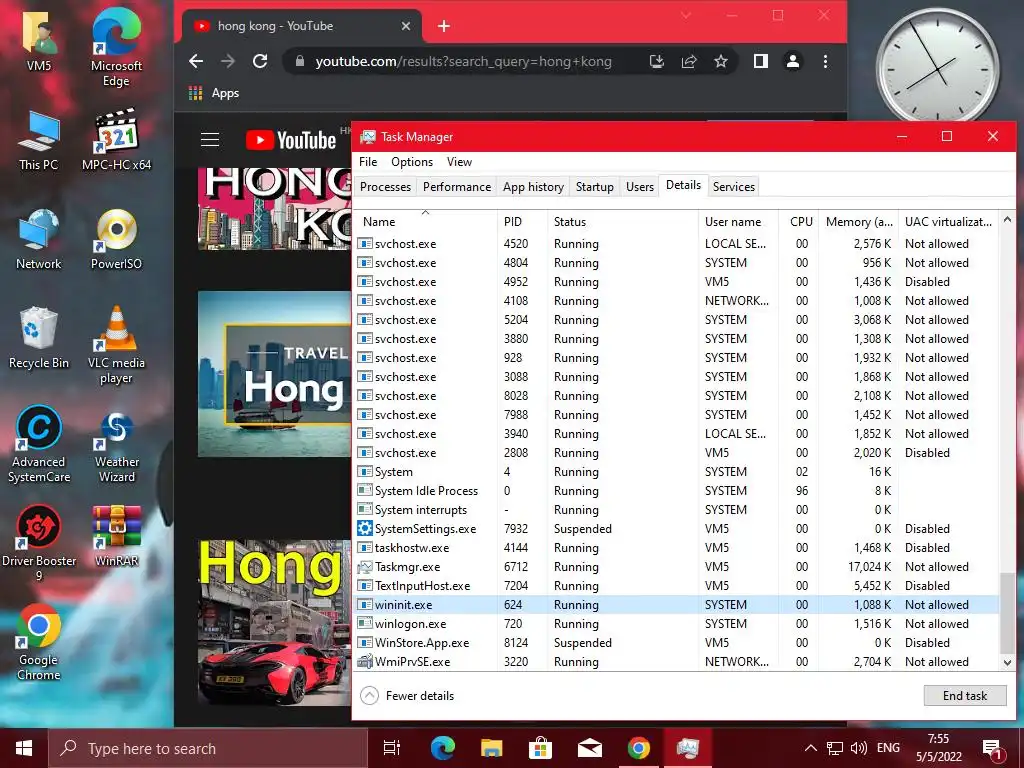Close the hong kong - YouTube tab

coord(406,26)
